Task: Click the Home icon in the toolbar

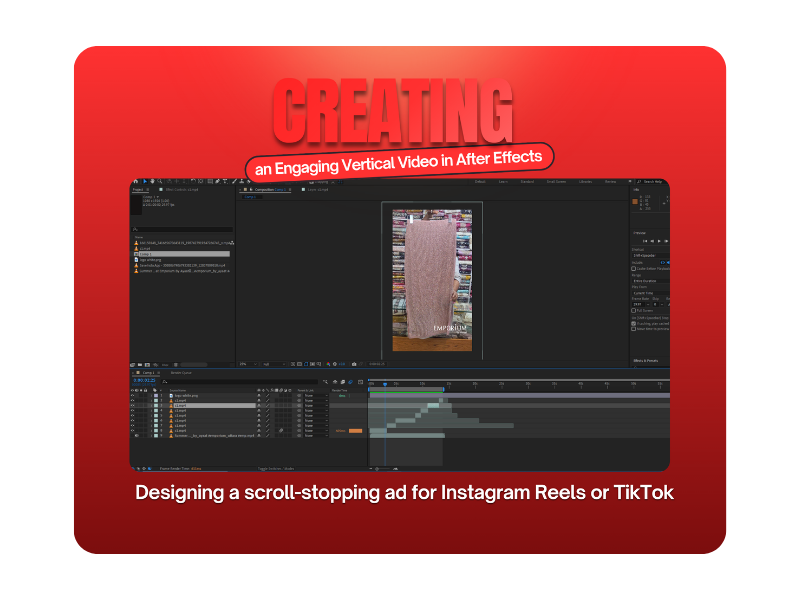Action: point(136,181)
